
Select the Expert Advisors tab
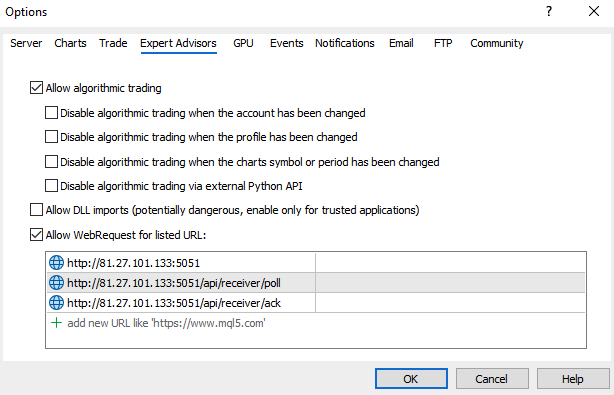coord(178,43)
